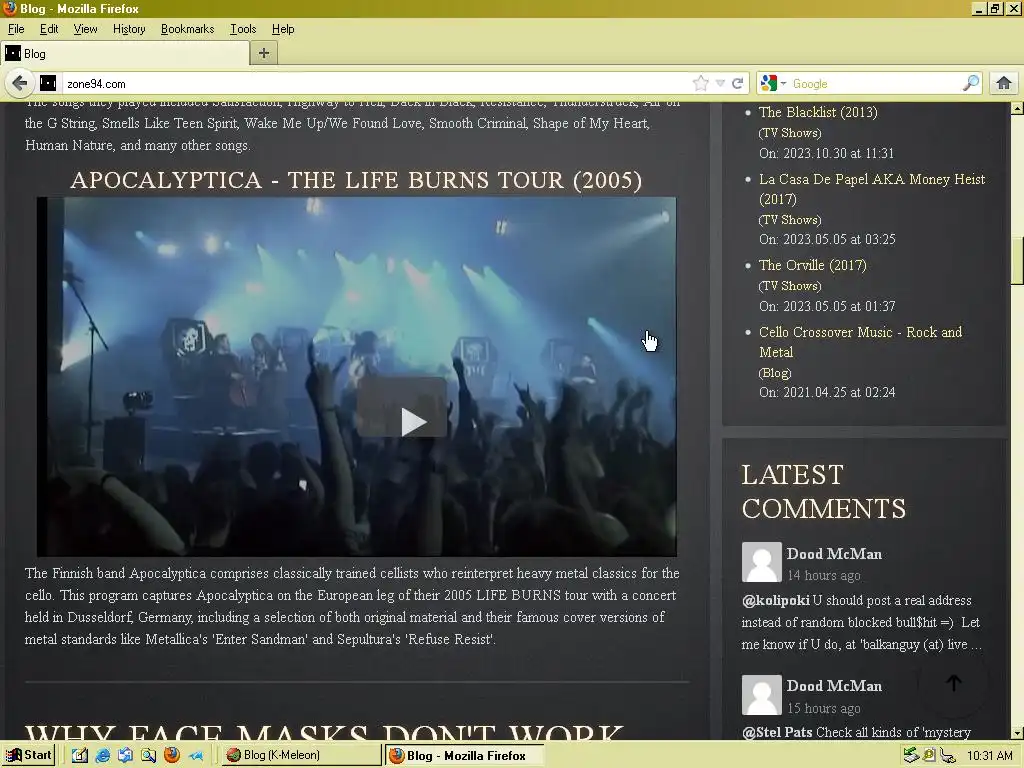Click the 10:31 AM taskbar clock

(989, 756)
